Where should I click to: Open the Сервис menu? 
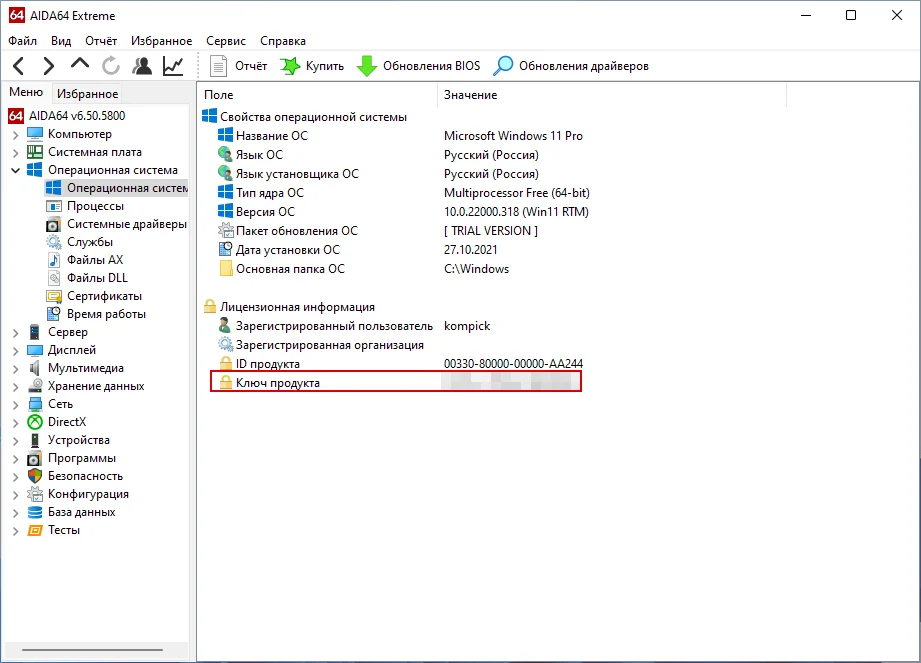226,41
